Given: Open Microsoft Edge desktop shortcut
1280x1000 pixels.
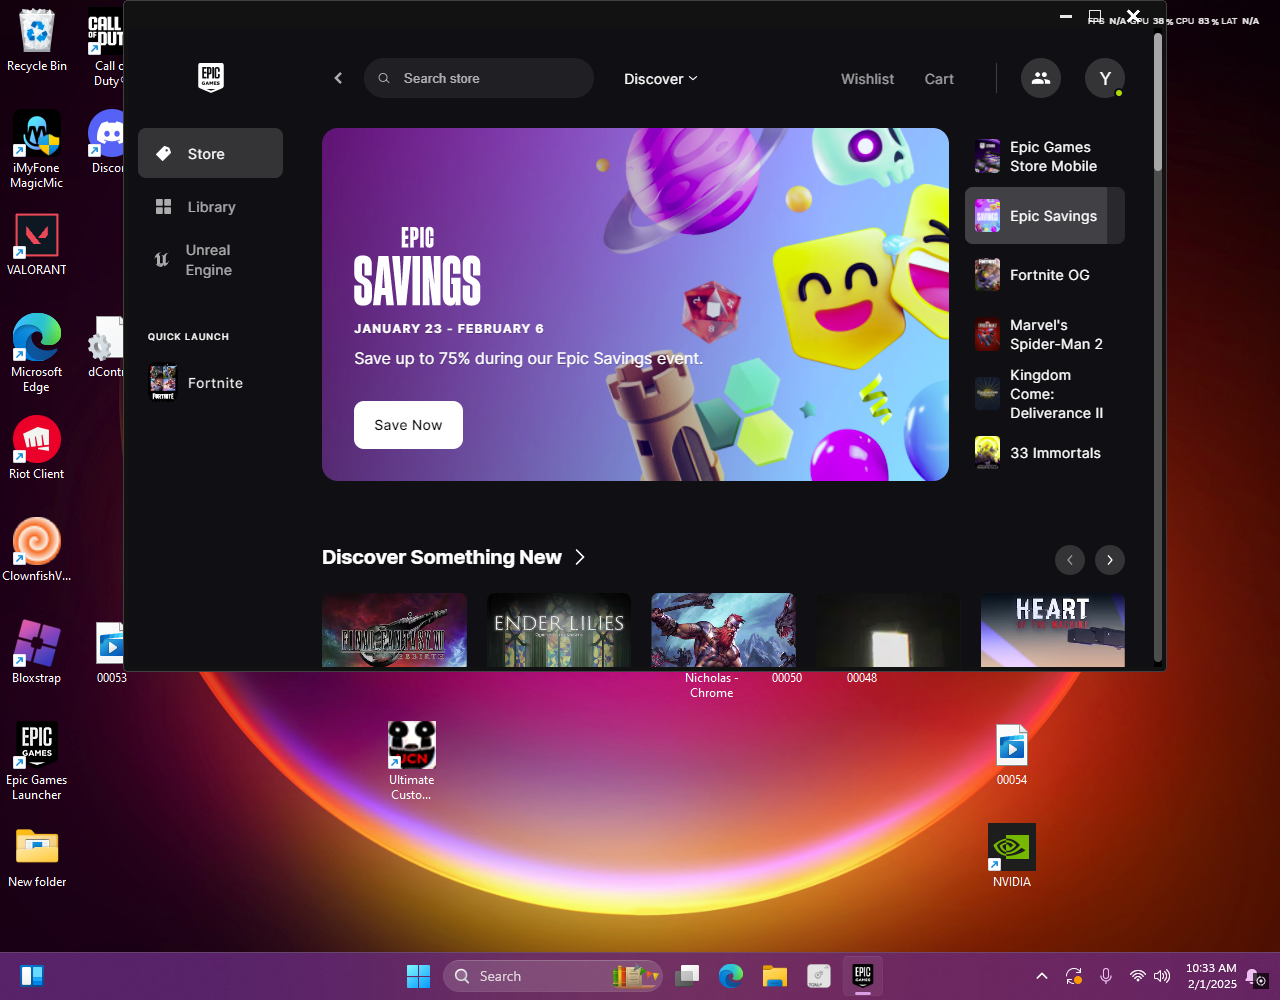Looking at the screenshot, I should coord(37,353).
